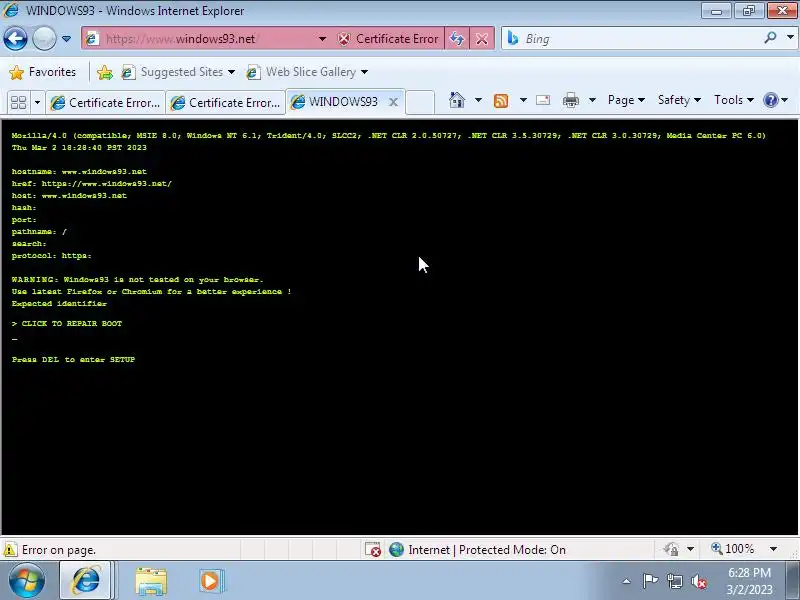Click the Home icon in command bar

(457, 100)
